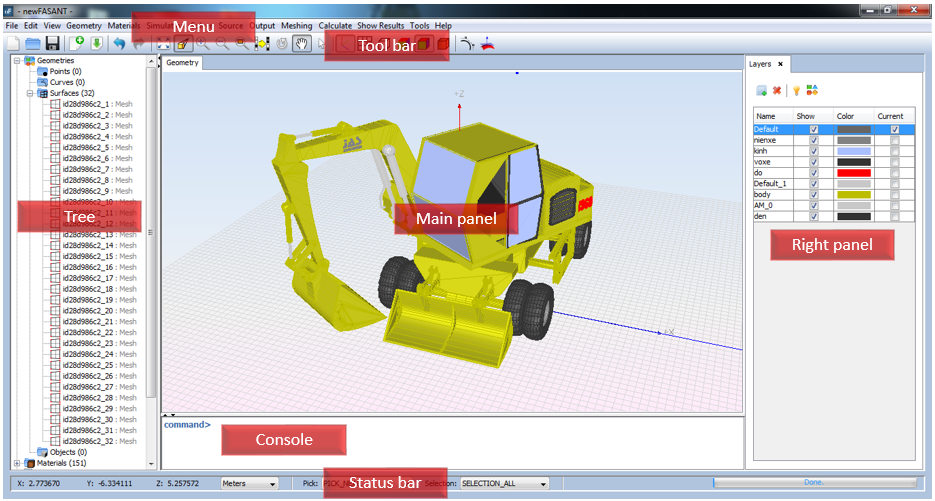Click the light bulb layer icon

point(797,91)
